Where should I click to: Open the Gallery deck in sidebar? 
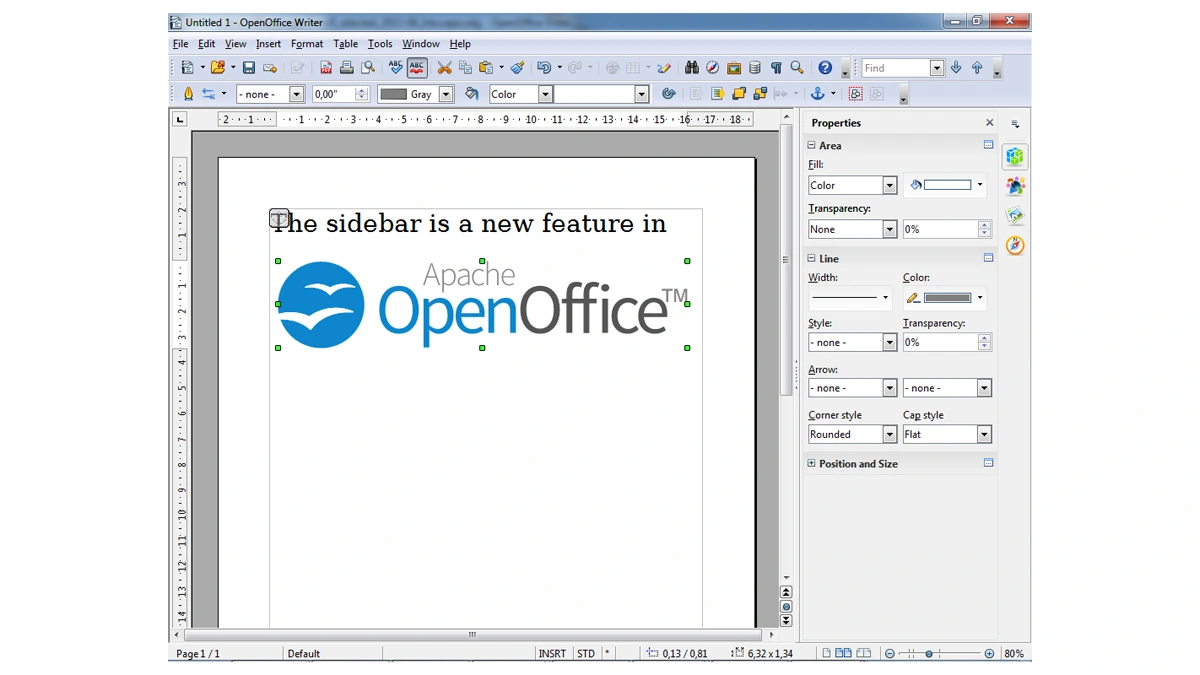(1015, 216)
